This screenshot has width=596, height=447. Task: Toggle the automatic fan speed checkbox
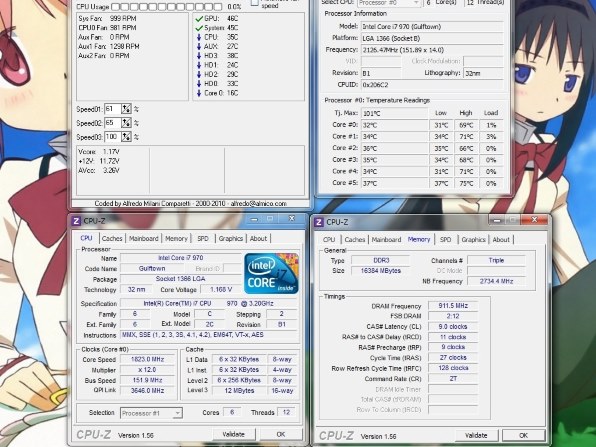(255, 3)
